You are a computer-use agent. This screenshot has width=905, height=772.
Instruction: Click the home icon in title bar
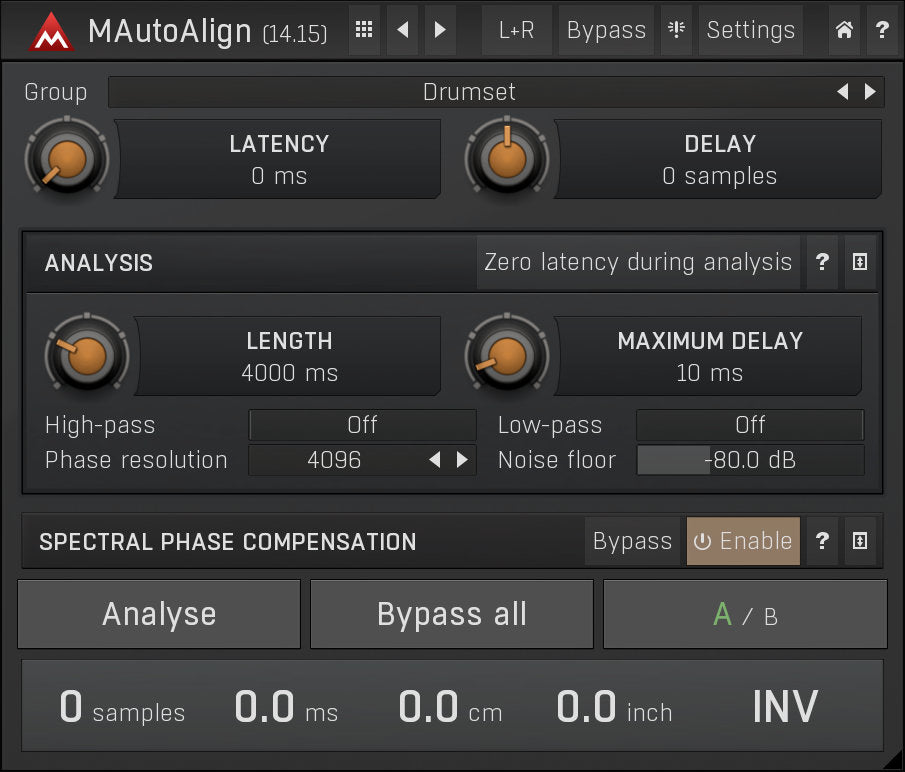click(x=844, y=30)
